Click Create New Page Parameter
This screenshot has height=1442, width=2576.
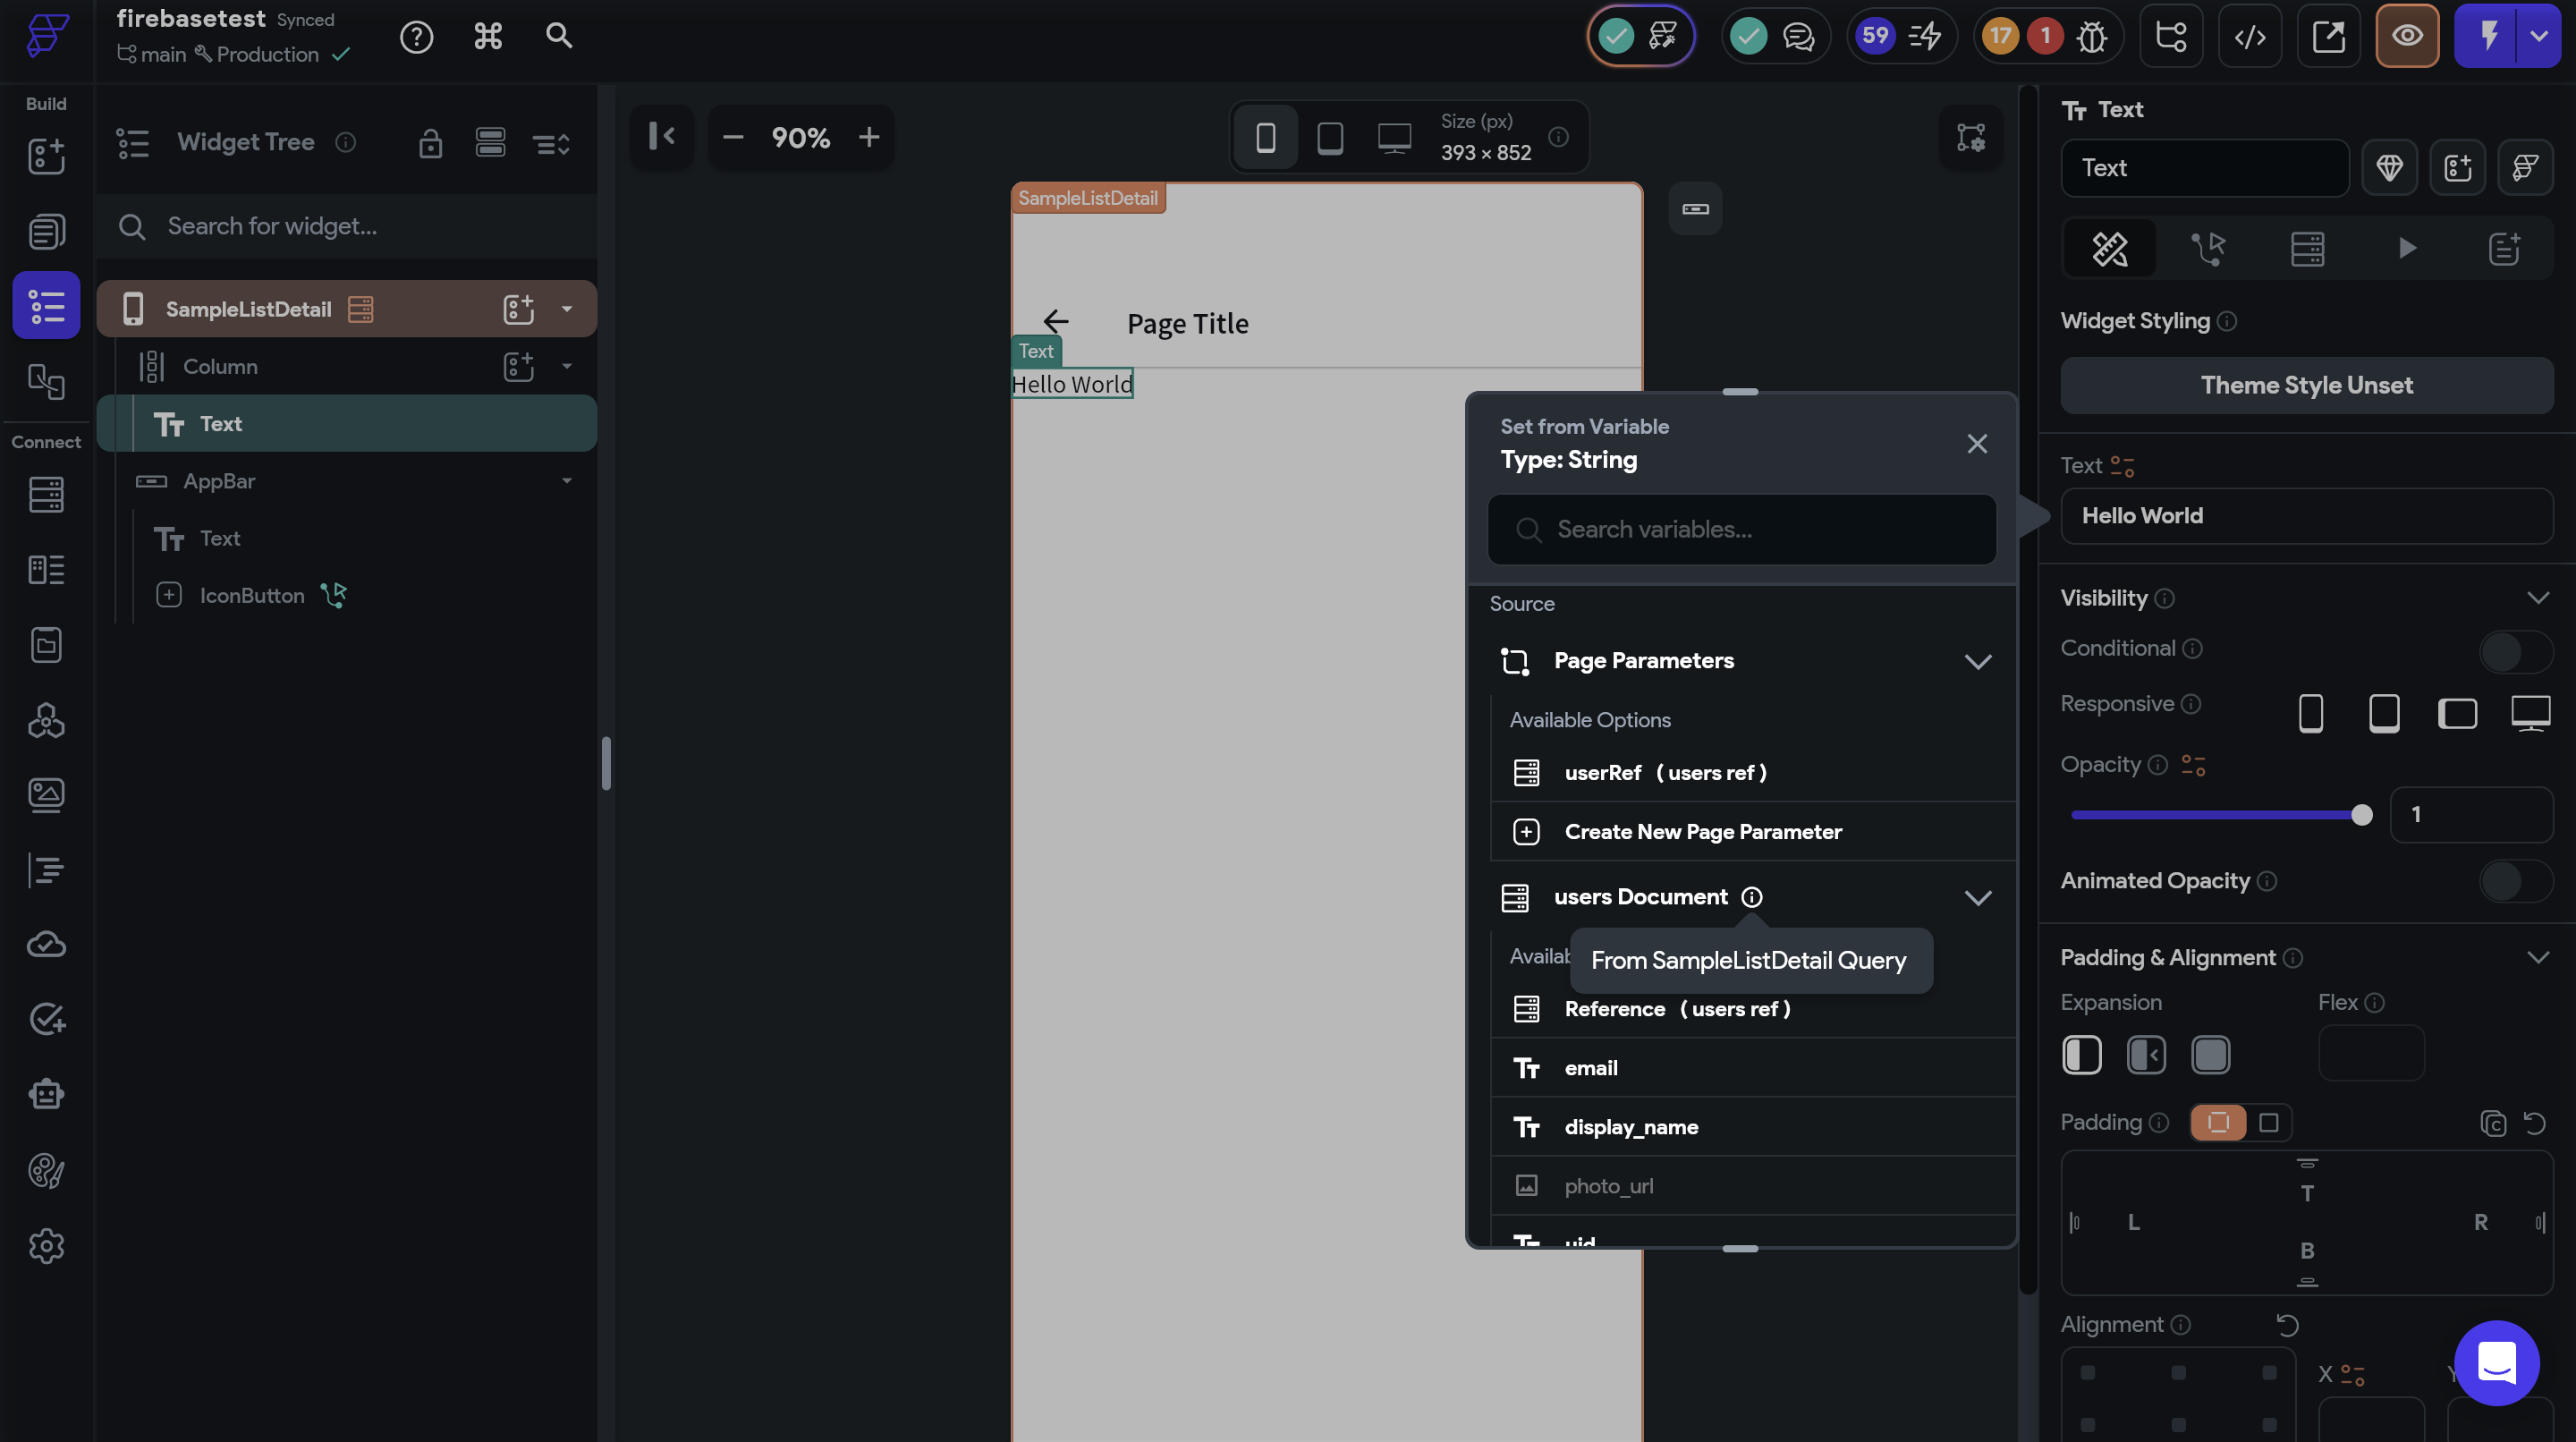pos(1702,832)
